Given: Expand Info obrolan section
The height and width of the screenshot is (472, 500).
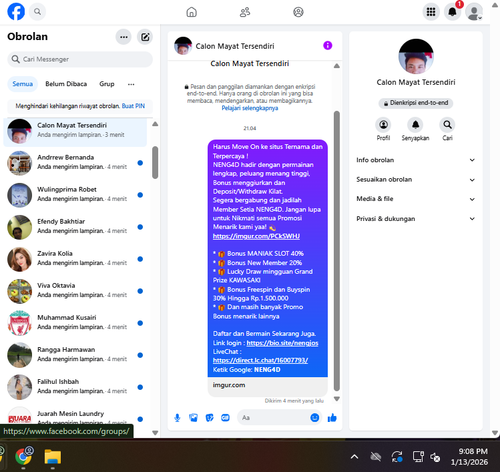Looking at the screenshot, I should pyautogui.click(x=415, y=160).
